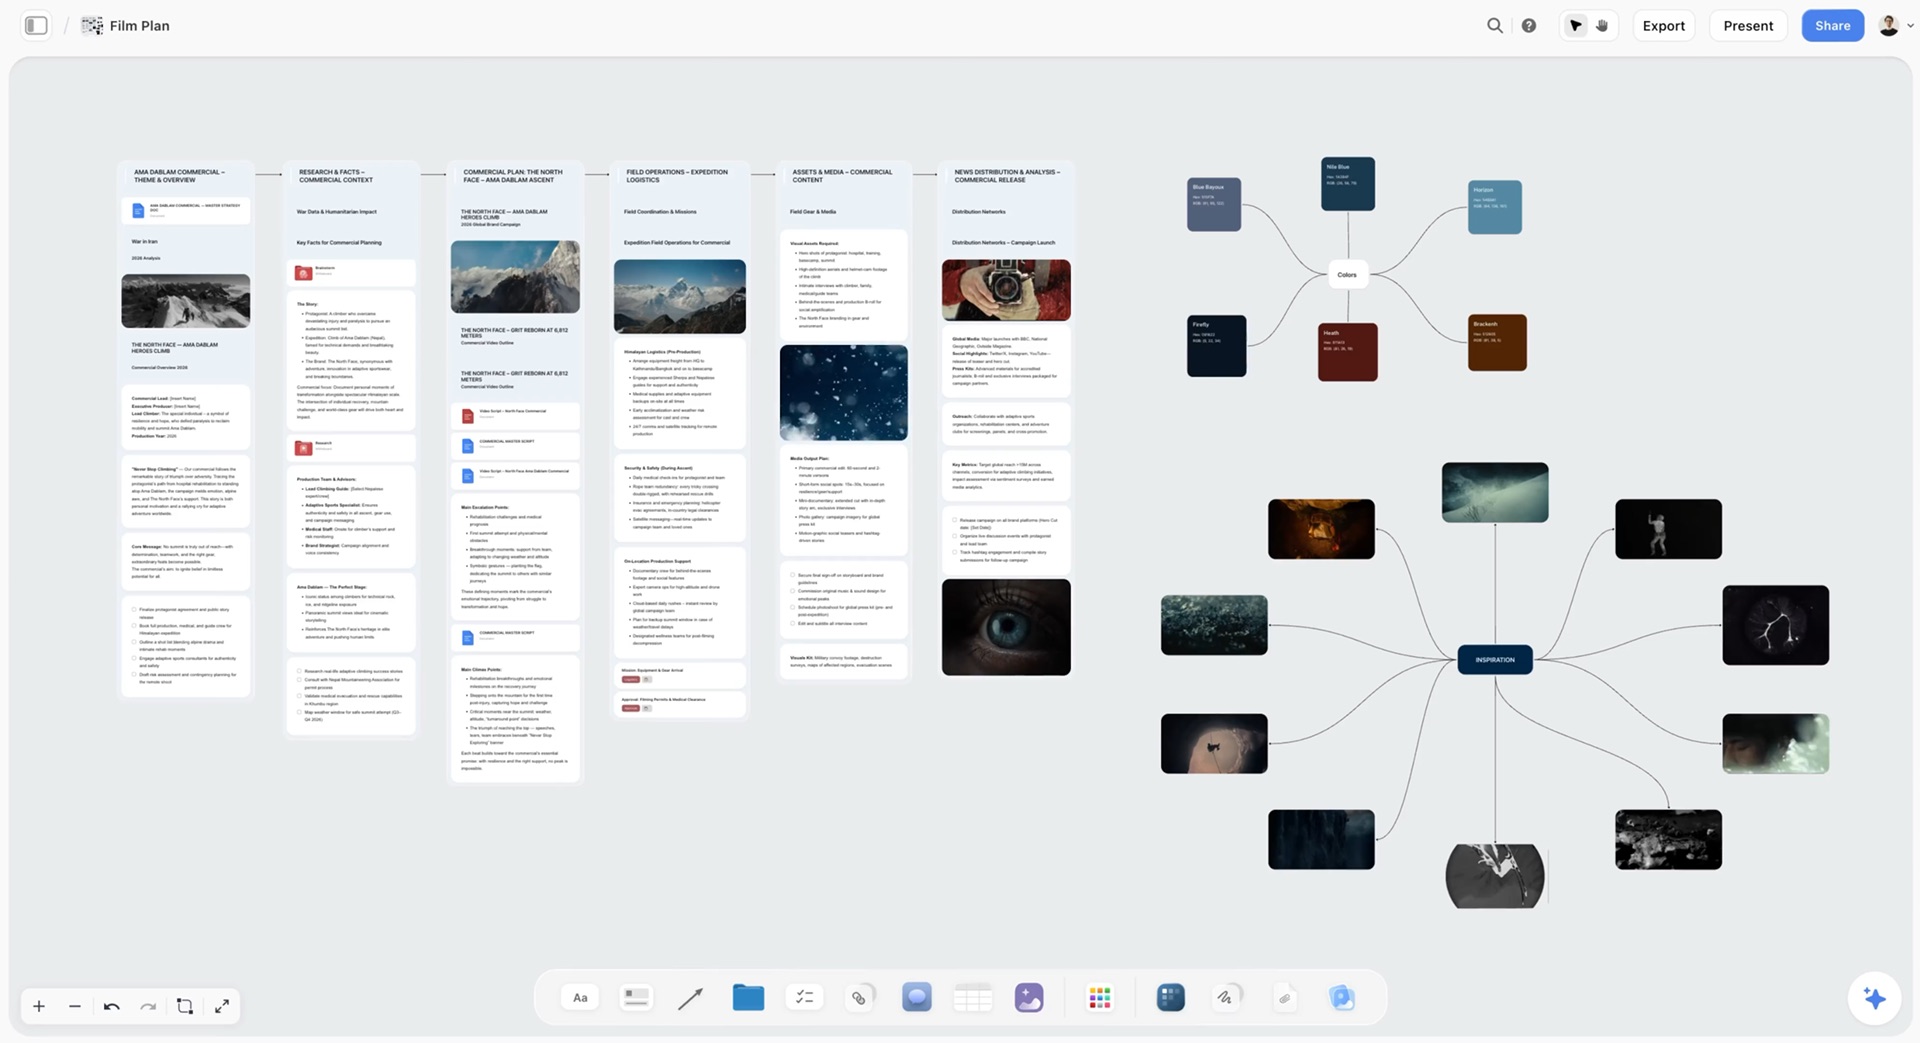Open the close-up eye image thumbnail
The width and height of the screenshot is (1920, 1043).
1006,627
